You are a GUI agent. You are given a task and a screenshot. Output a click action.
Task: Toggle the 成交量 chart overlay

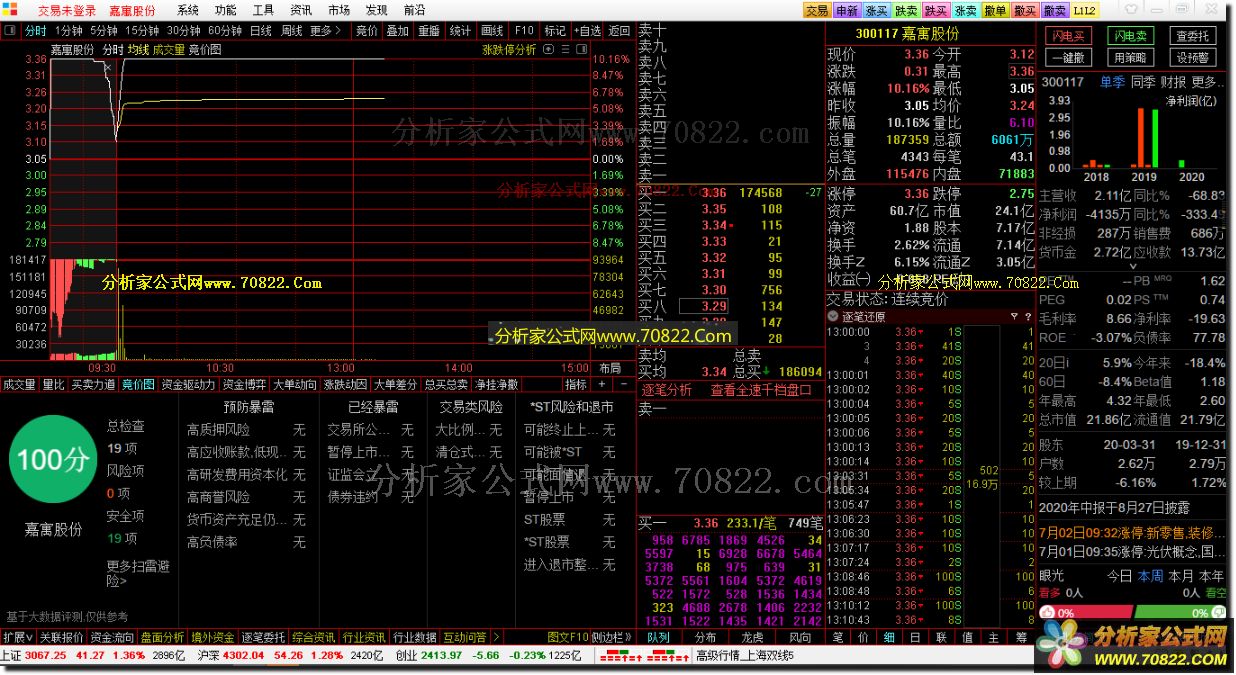tap(168, 49)
